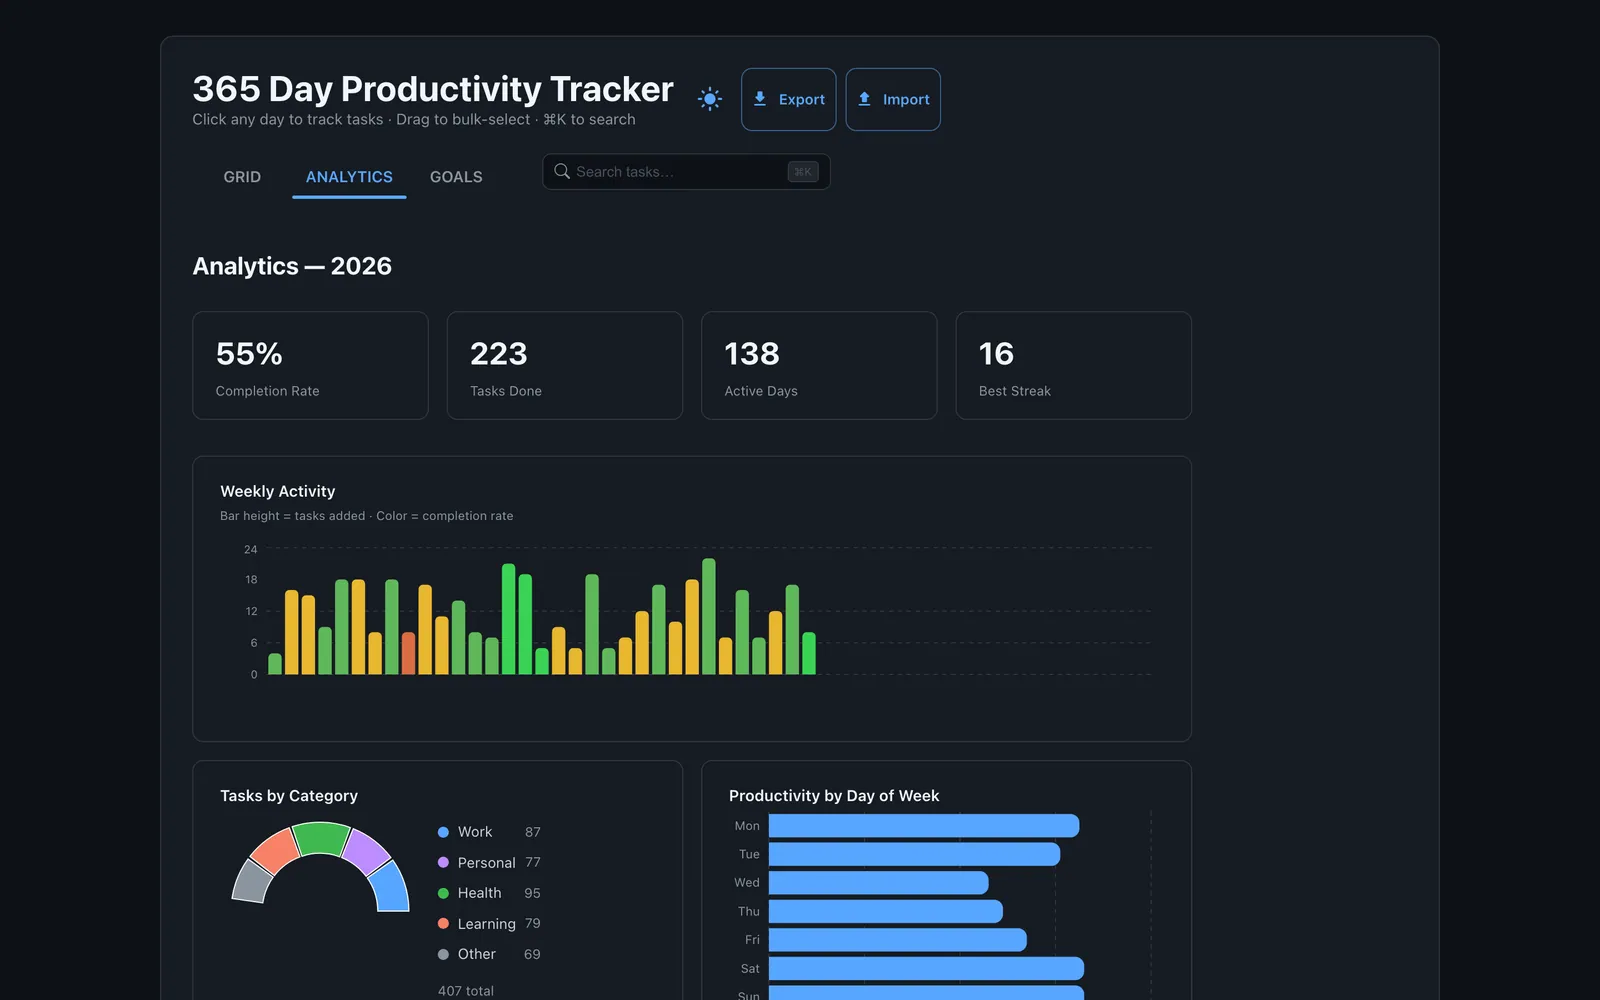Open the 16 Best Streak card

(1073, 365)
